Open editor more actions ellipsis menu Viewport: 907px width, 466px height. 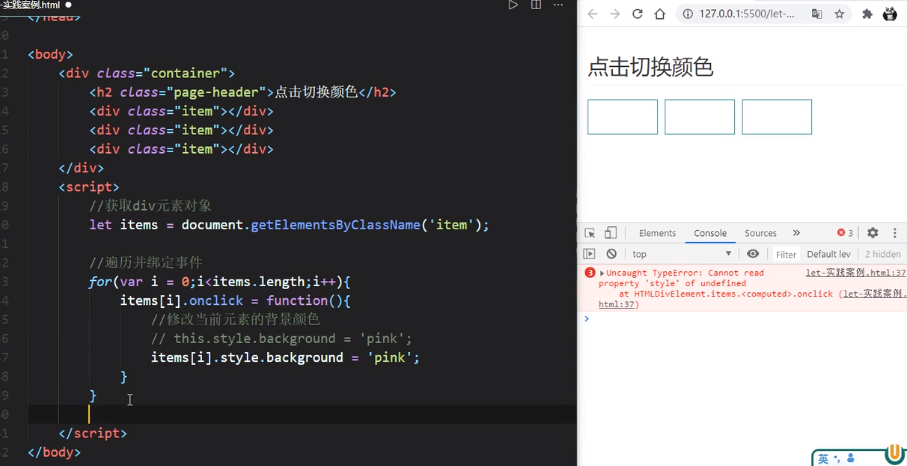pyautogui.click(x=558, y=5)
